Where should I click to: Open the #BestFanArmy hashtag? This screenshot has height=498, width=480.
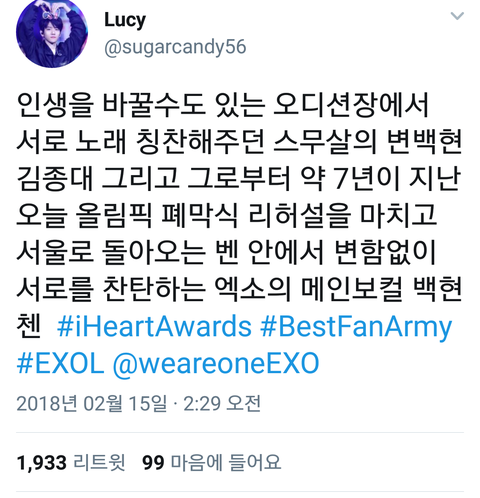tap(356, 327)
